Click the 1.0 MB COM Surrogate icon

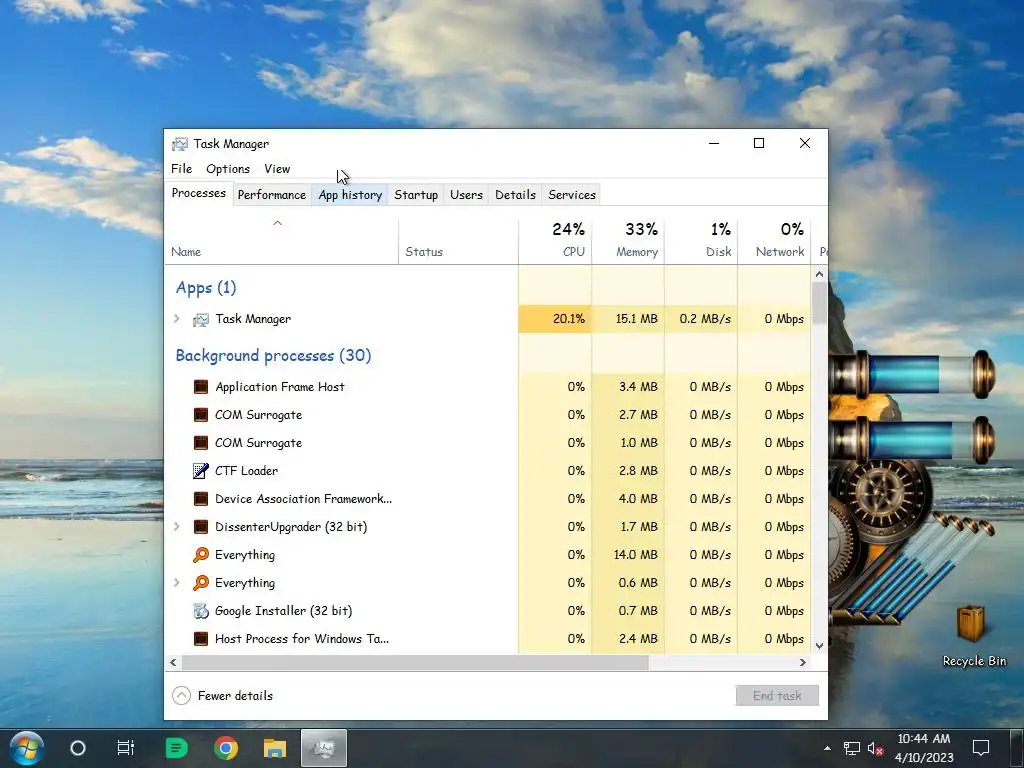point(200,443)
